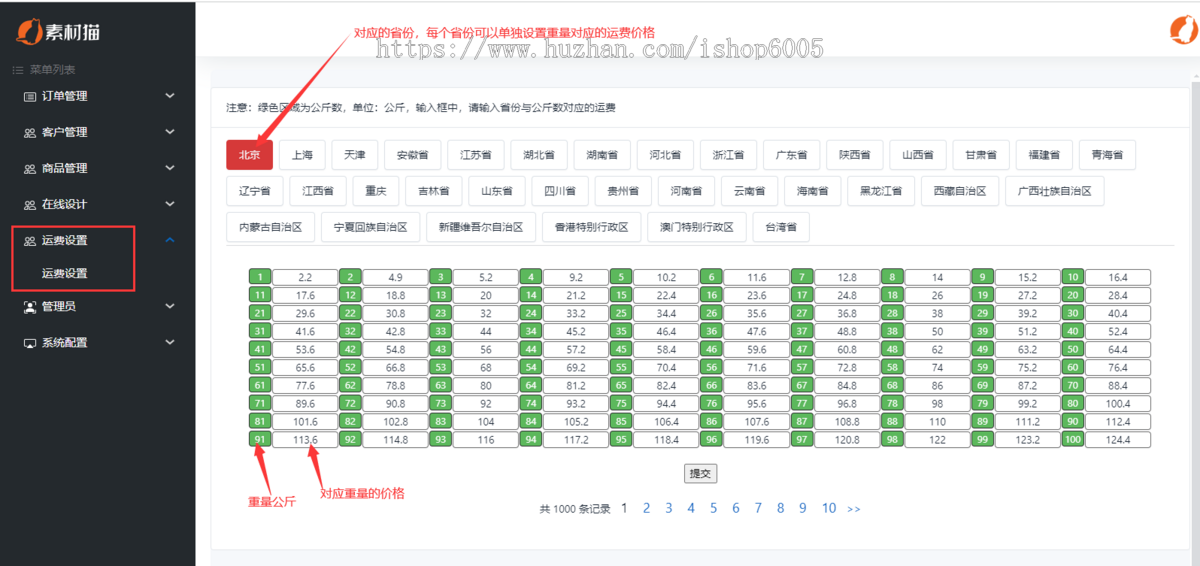Select the 澳门特别行政区 button
The width and height of the screenshot is (1200, 566).
pos(697,227)
